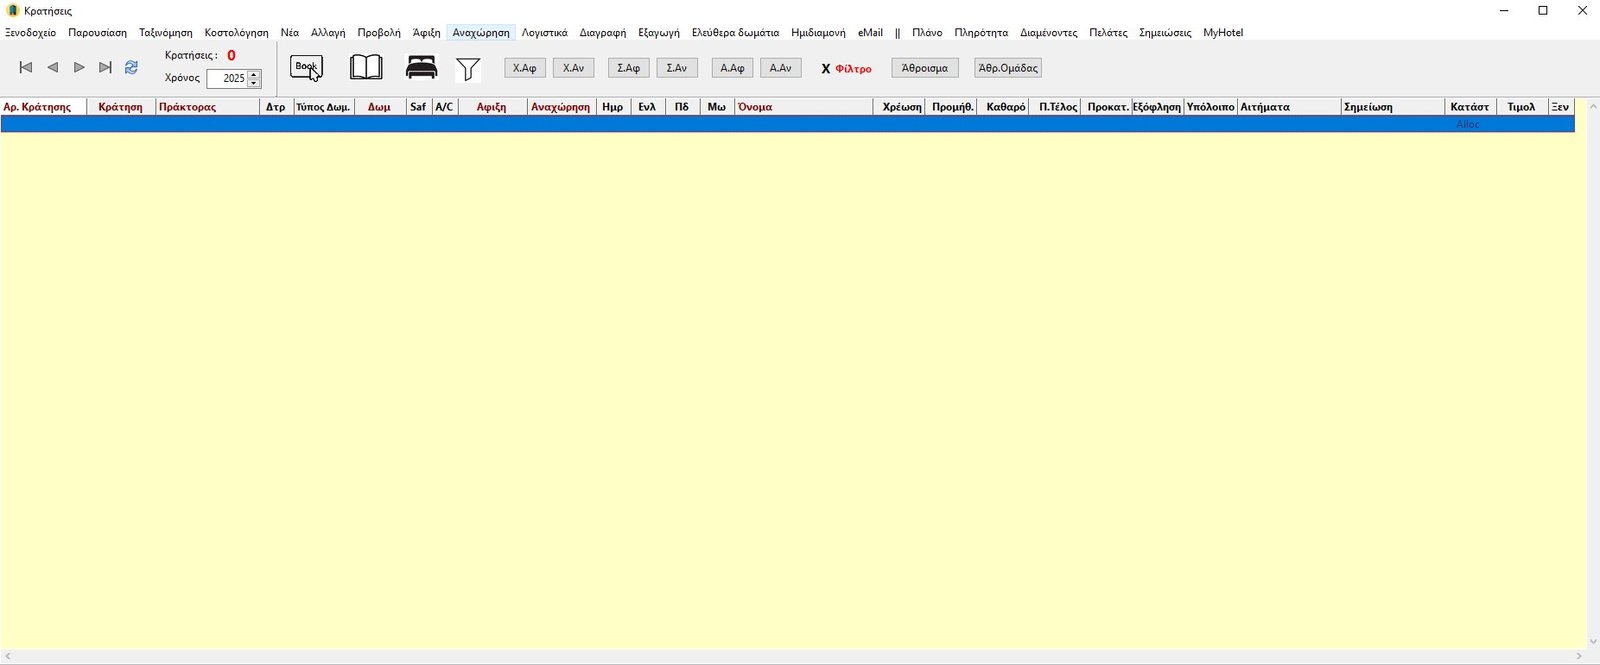The width and height of the screenshot is (1600, 665).
Task: Click the horizontal scrollbar right arrow
Action: 1579,657
